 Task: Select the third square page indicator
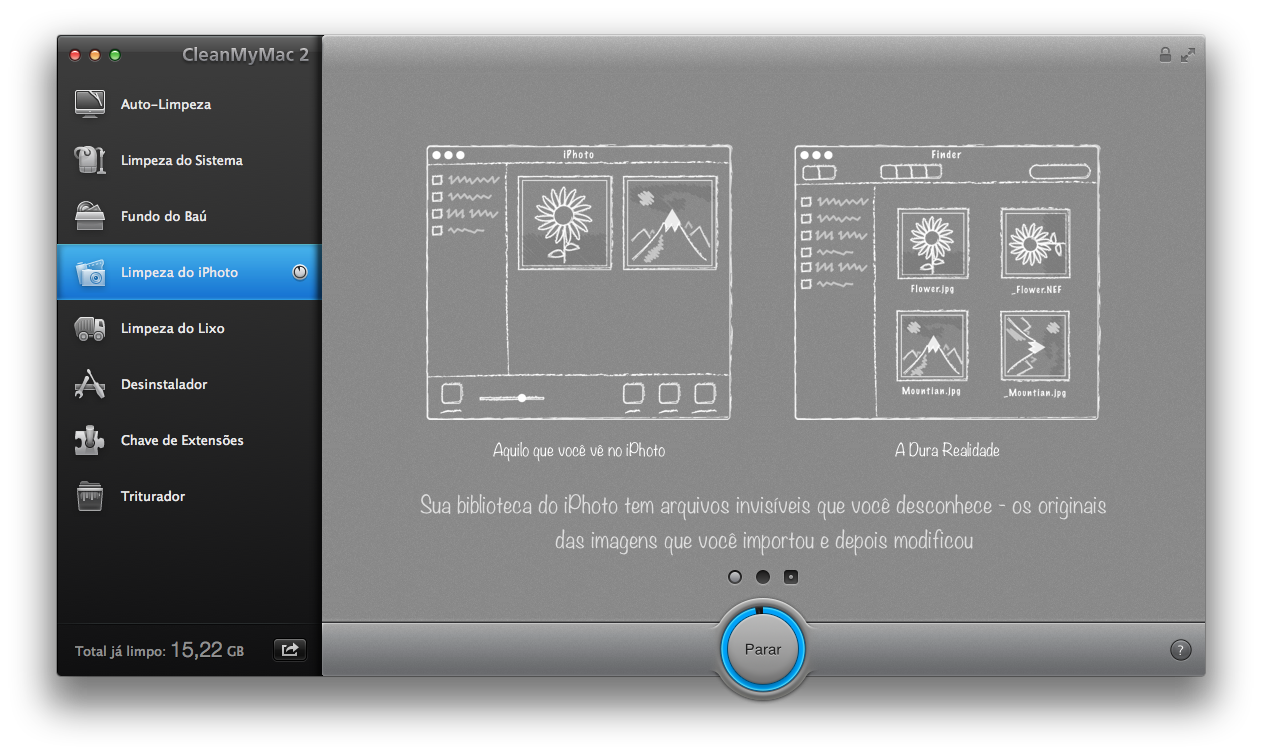[791, 577]
